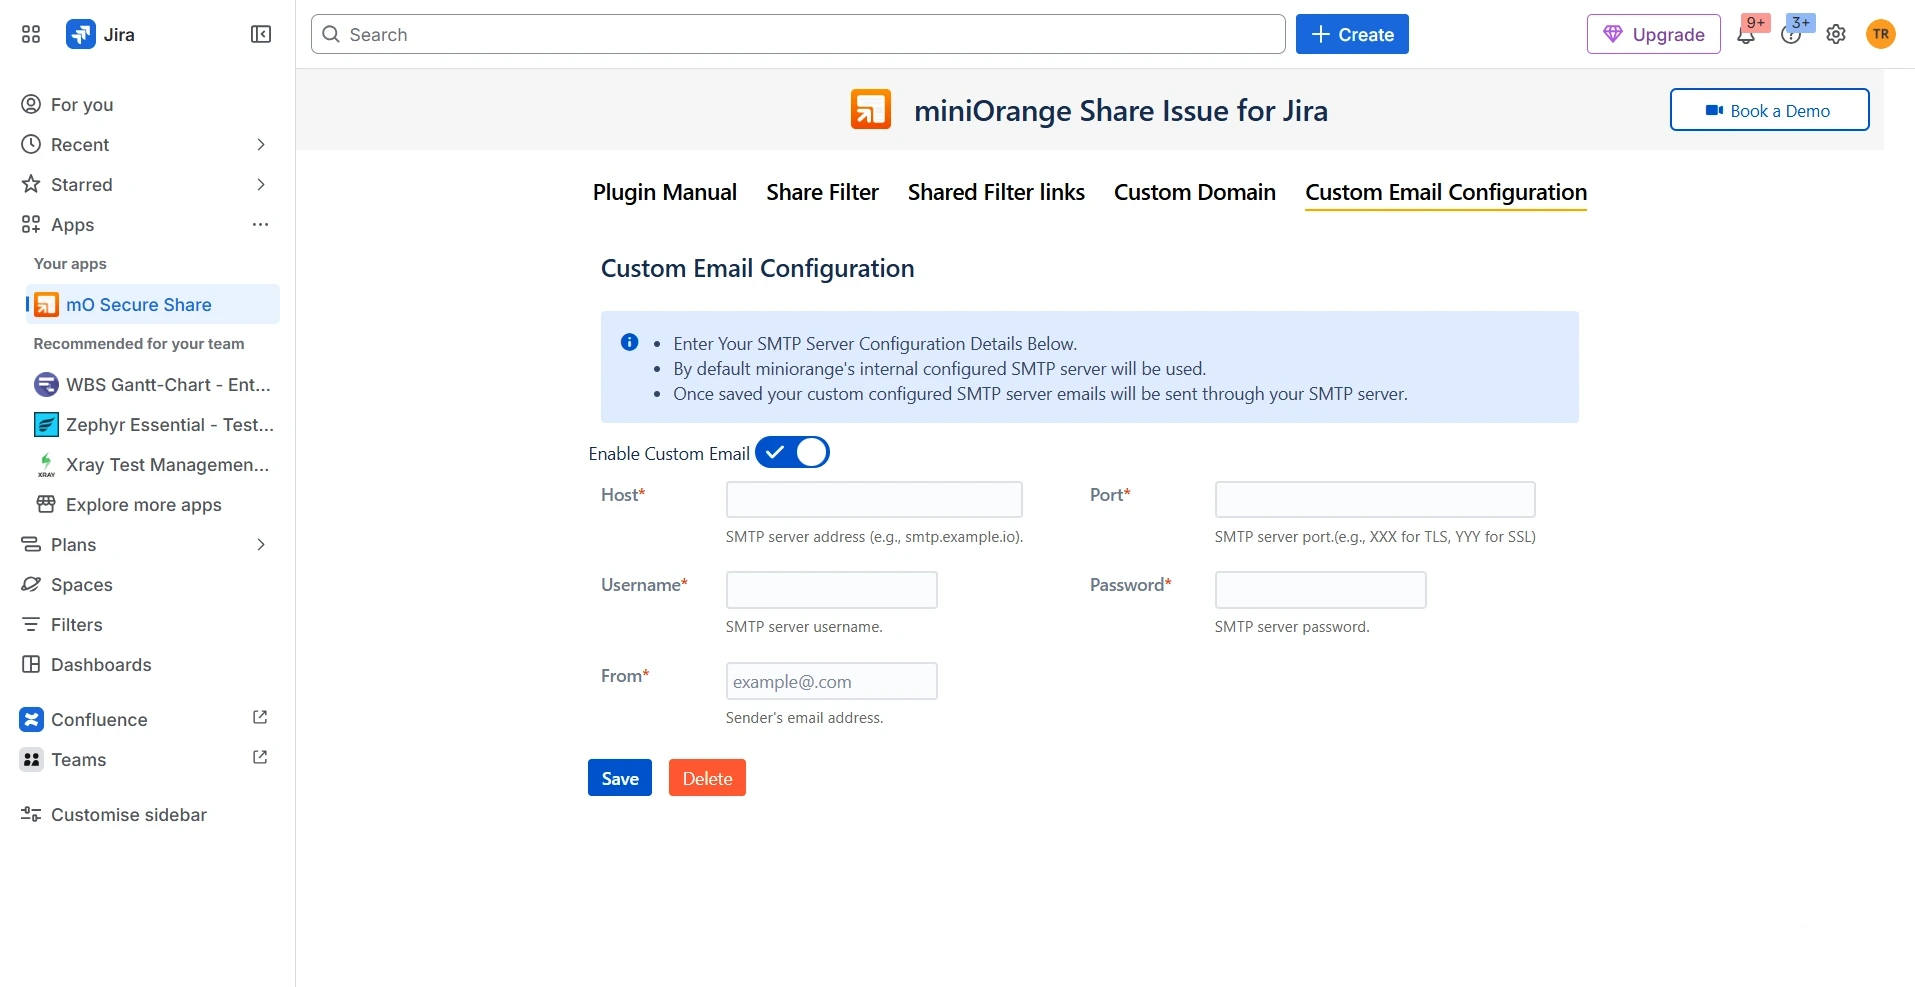Collapse the sidebar with the panel icon
This screenshot has width=1915, height=987.
click(261, 34)
